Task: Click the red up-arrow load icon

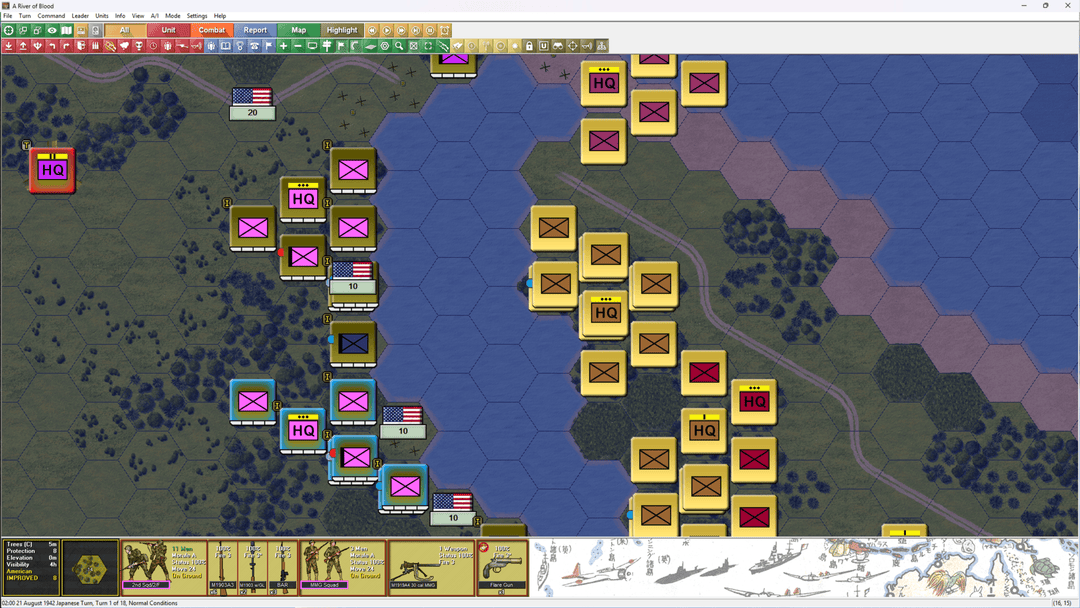Action: pyautogui.click(x=23, y=46)
